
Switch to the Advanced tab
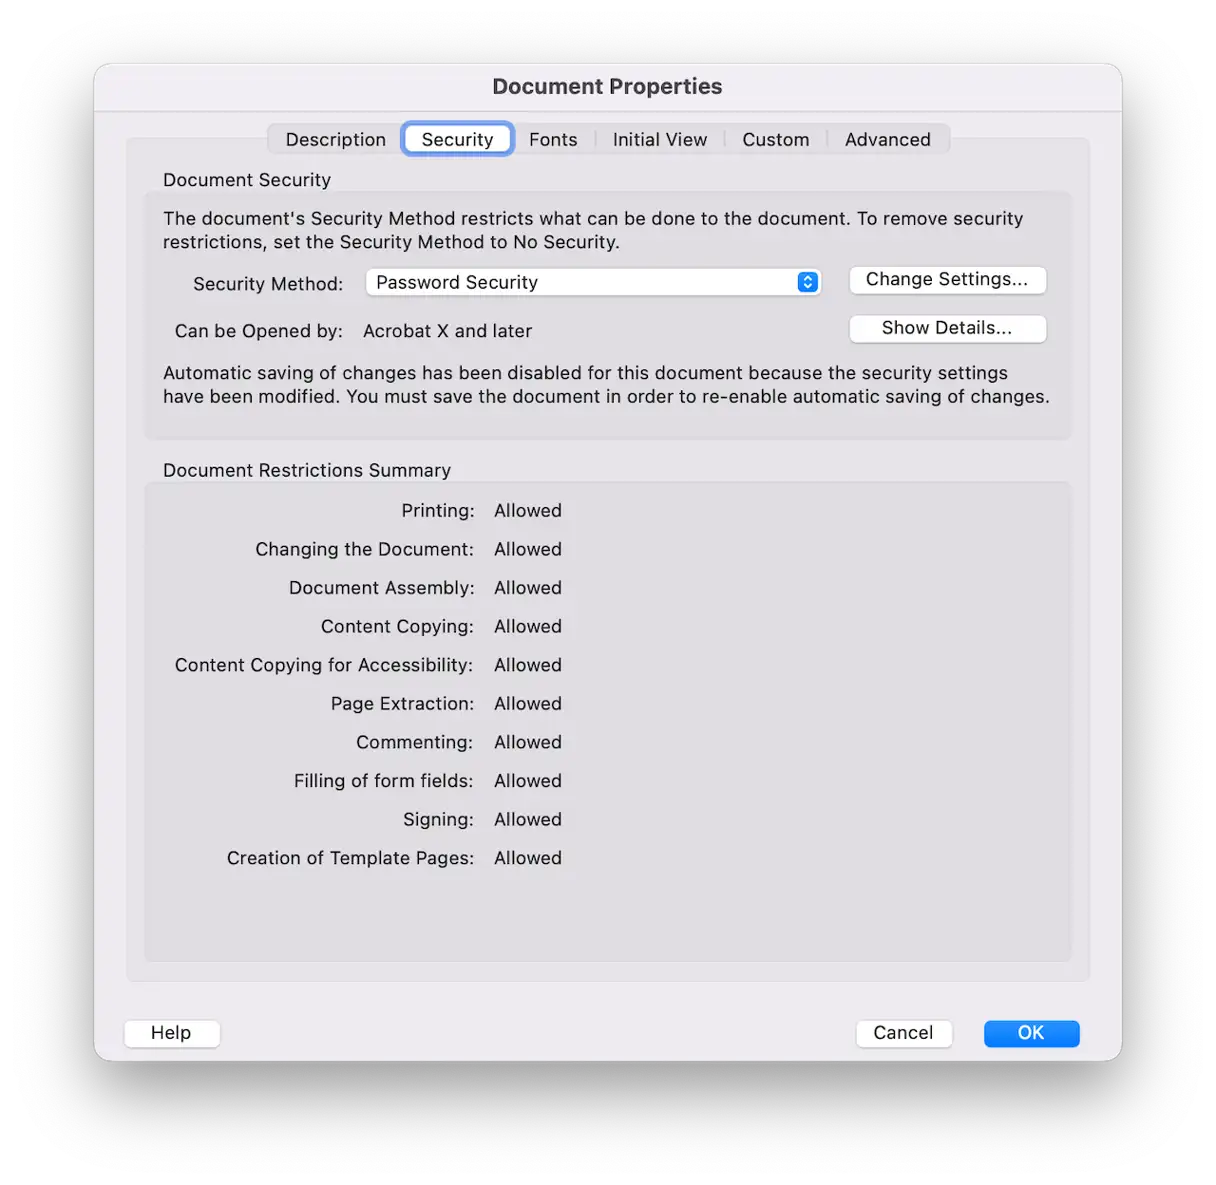[887, 140]
